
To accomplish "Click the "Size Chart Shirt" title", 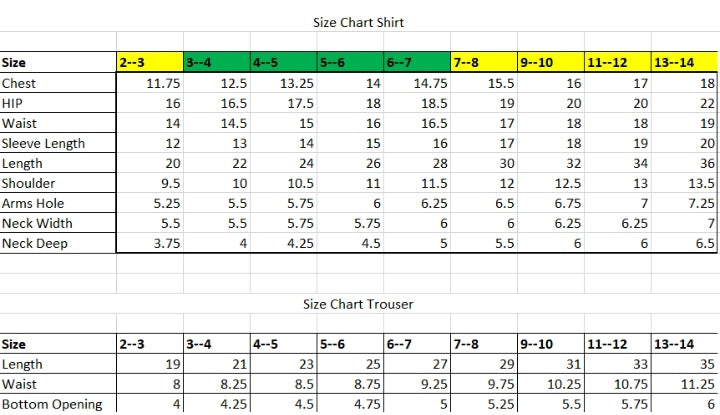I will [358, 22].
